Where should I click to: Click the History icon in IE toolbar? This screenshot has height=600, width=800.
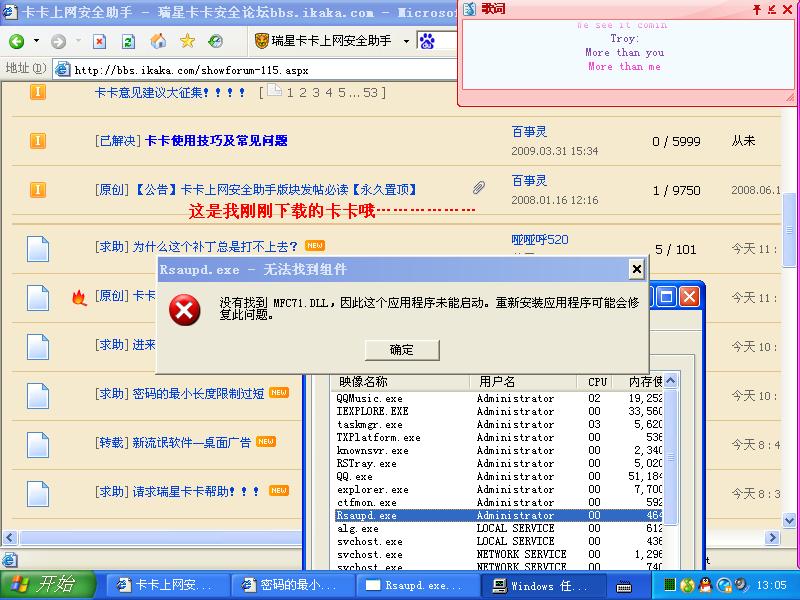pyautogui.click(x=215, y=41)
